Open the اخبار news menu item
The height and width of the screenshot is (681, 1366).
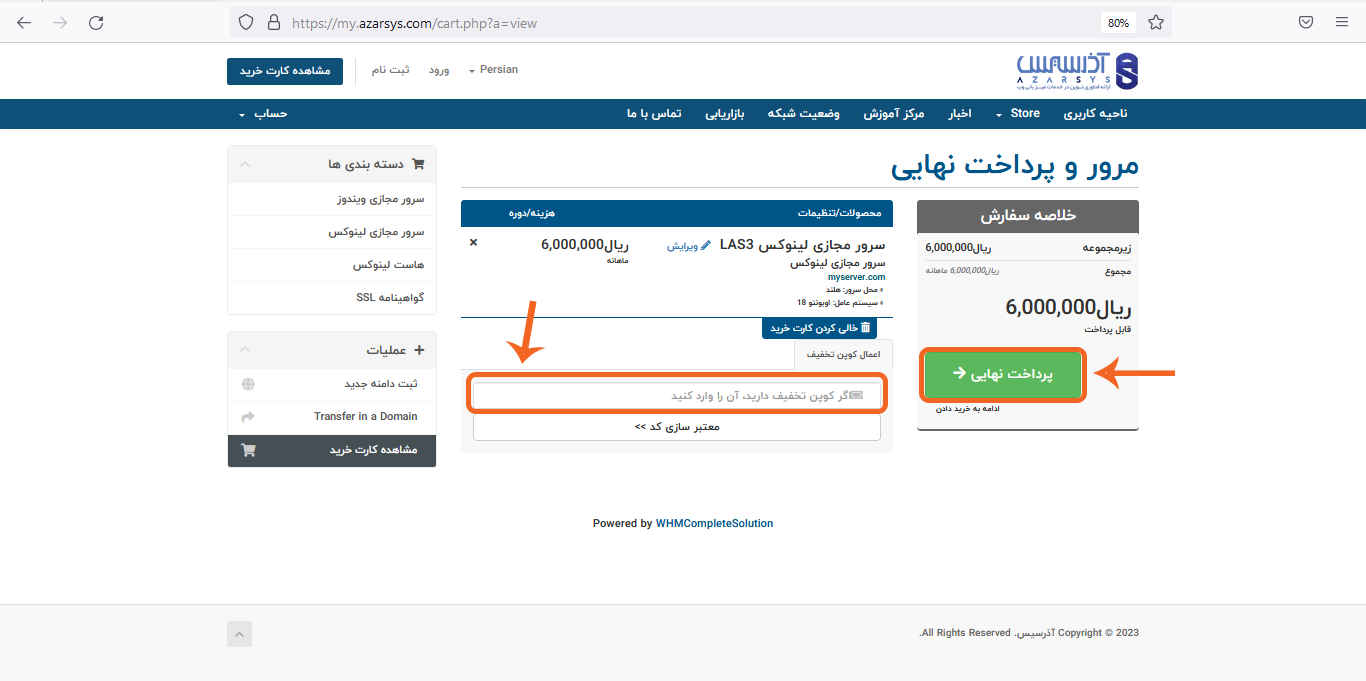960,114
